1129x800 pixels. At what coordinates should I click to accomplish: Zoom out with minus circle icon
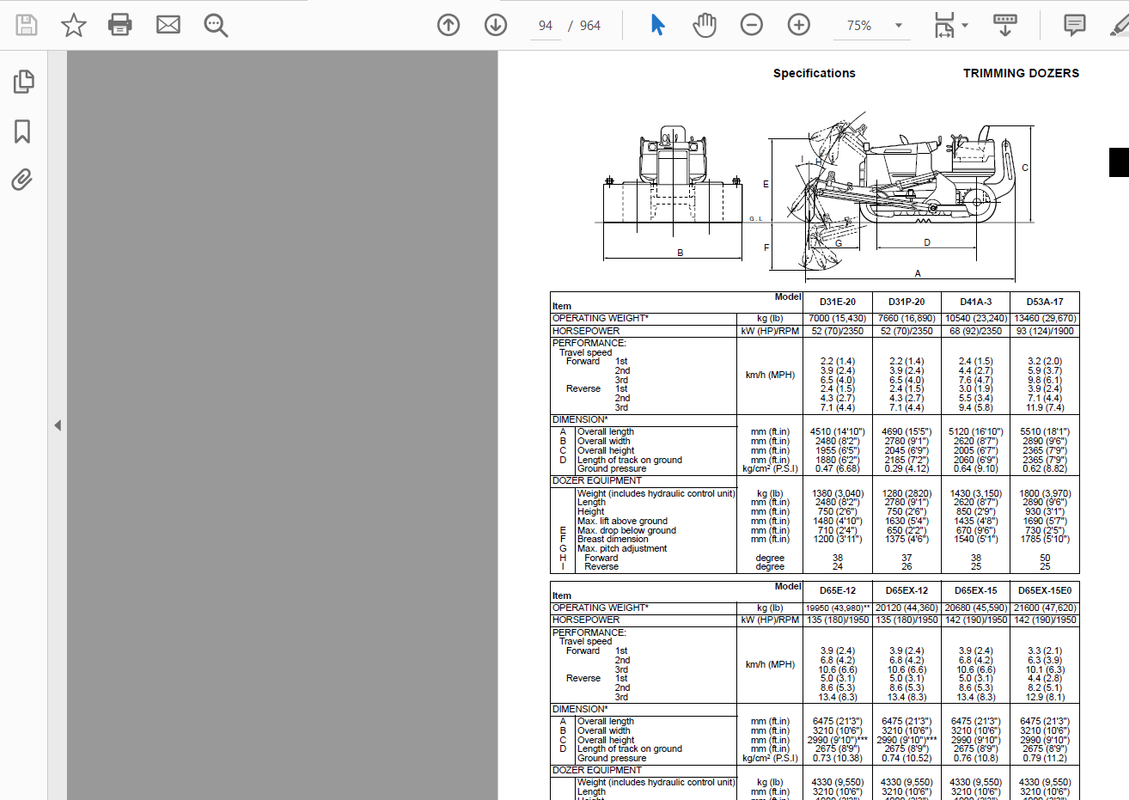(x=751, y=25)
